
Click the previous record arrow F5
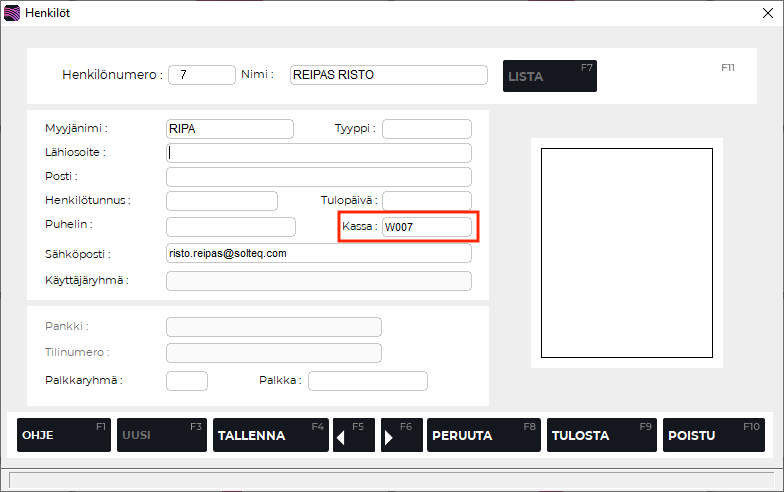coord(354,436)
